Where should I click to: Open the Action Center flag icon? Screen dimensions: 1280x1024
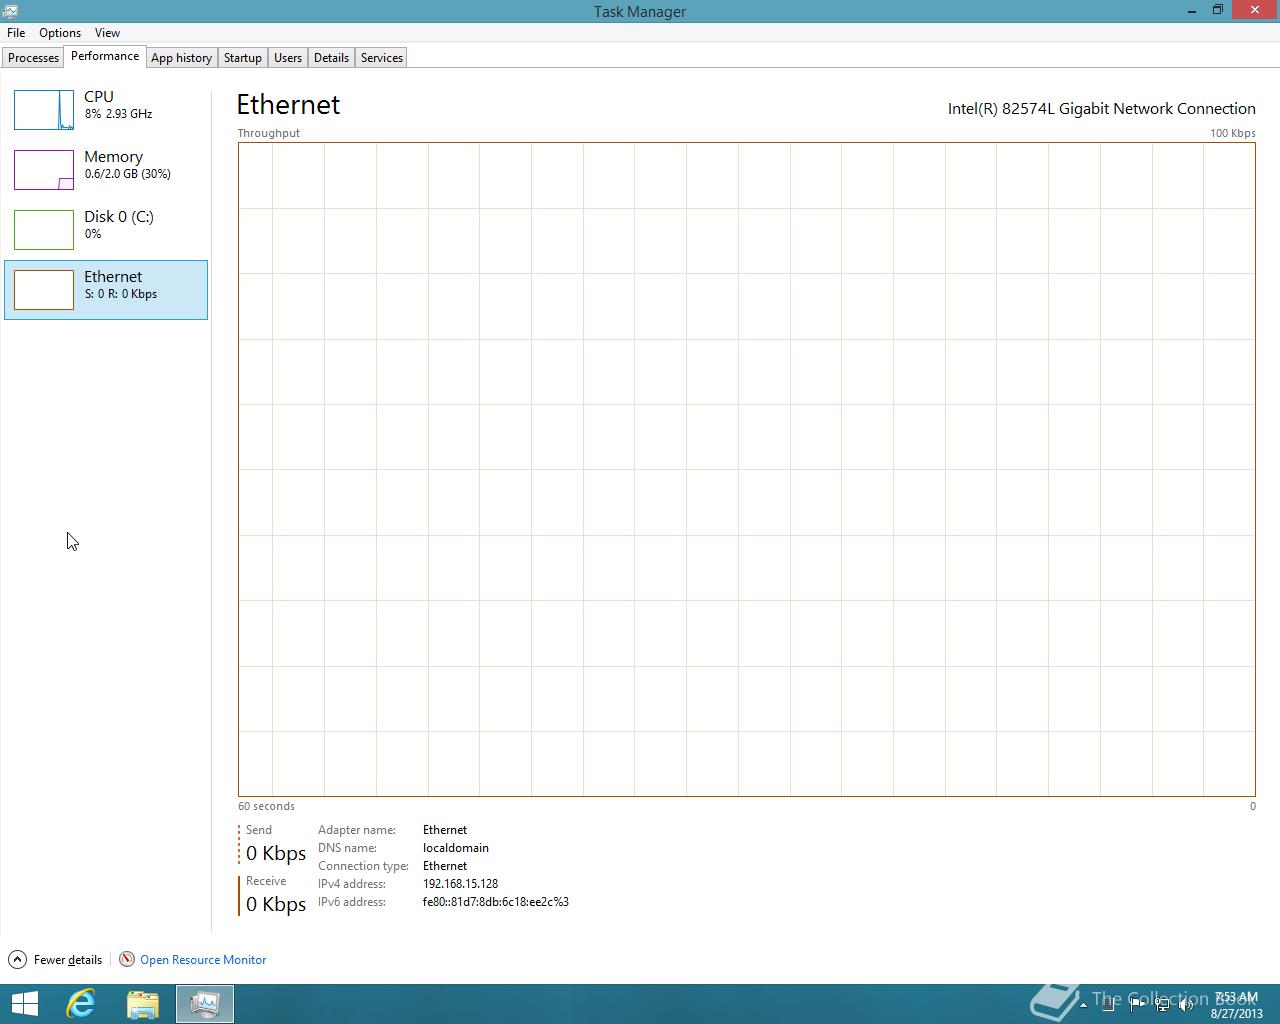click(1137, 1006)
